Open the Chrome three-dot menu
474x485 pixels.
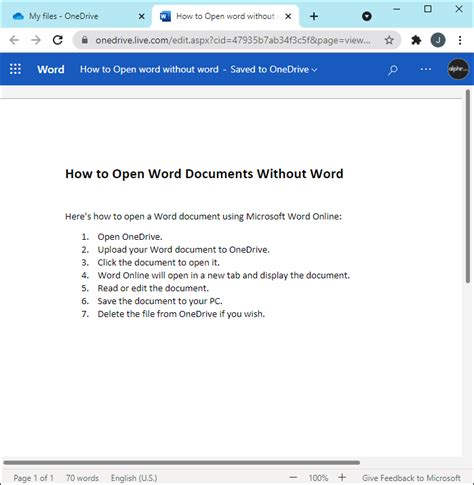pyautogui.click(x=460, y=40)
